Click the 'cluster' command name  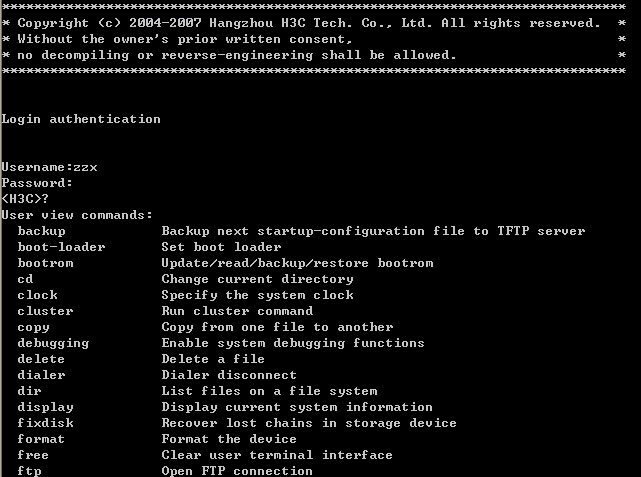pos(45,311)
